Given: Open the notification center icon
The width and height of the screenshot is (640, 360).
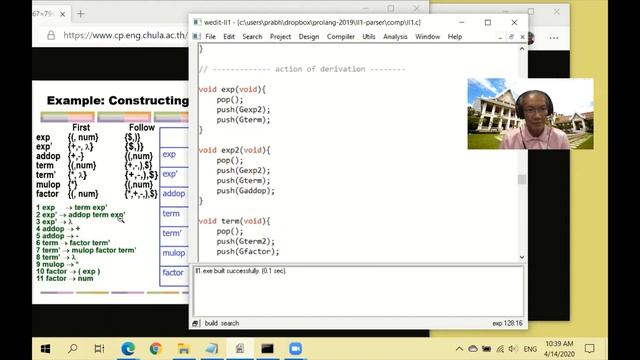Looking at the screenshot, I should tap(589, 349).
